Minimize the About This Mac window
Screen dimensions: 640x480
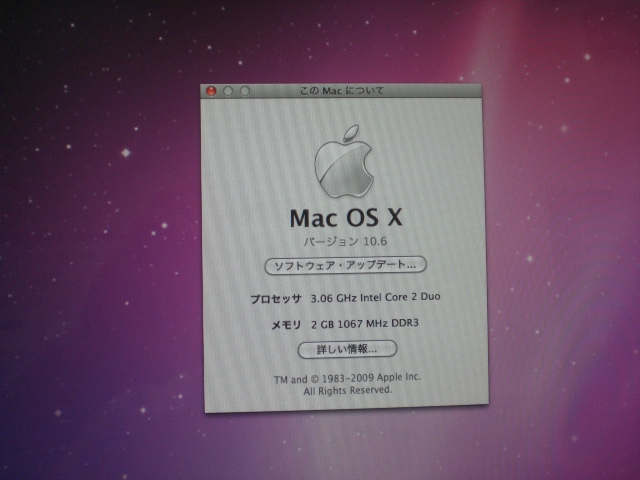click(x=228, y=91)
